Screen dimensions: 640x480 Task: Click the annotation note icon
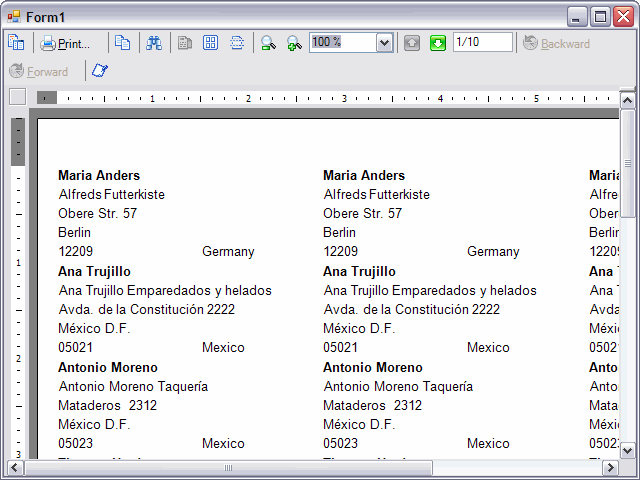[x=100, y=71]
